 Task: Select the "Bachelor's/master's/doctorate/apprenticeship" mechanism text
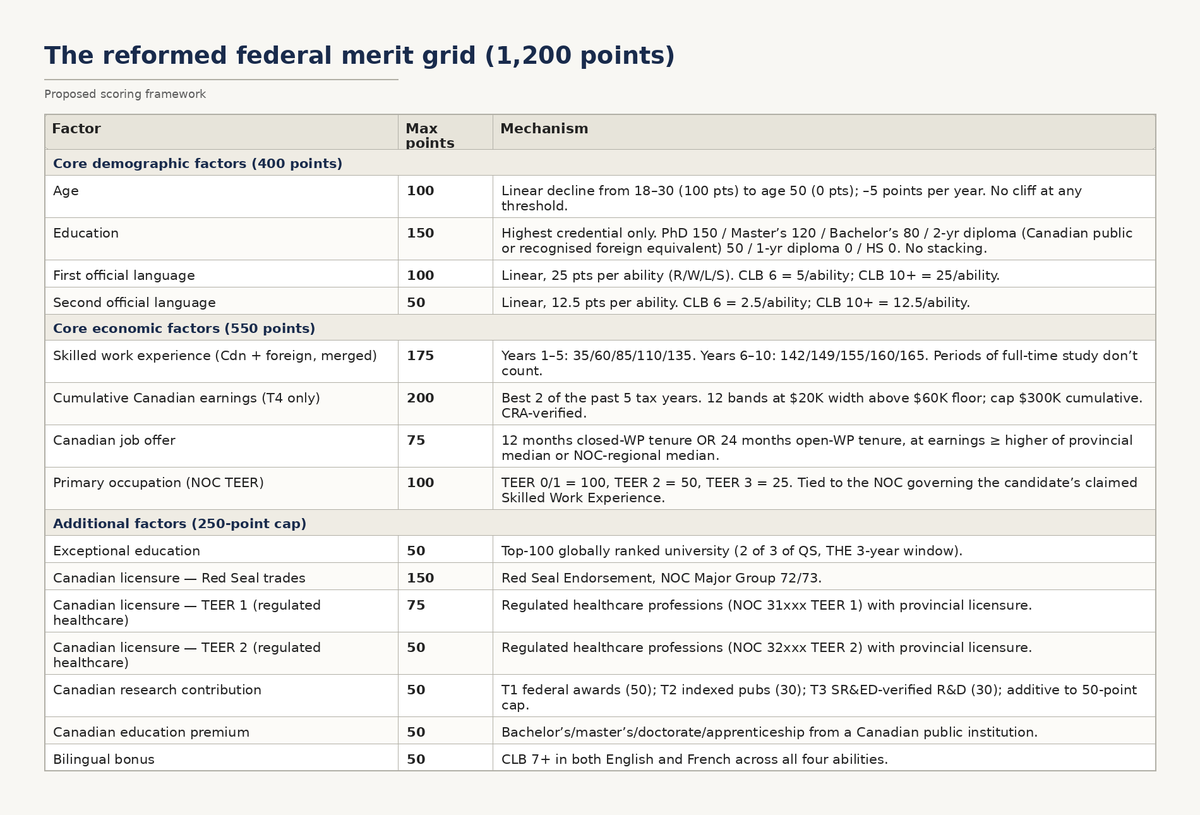[769, 732]
